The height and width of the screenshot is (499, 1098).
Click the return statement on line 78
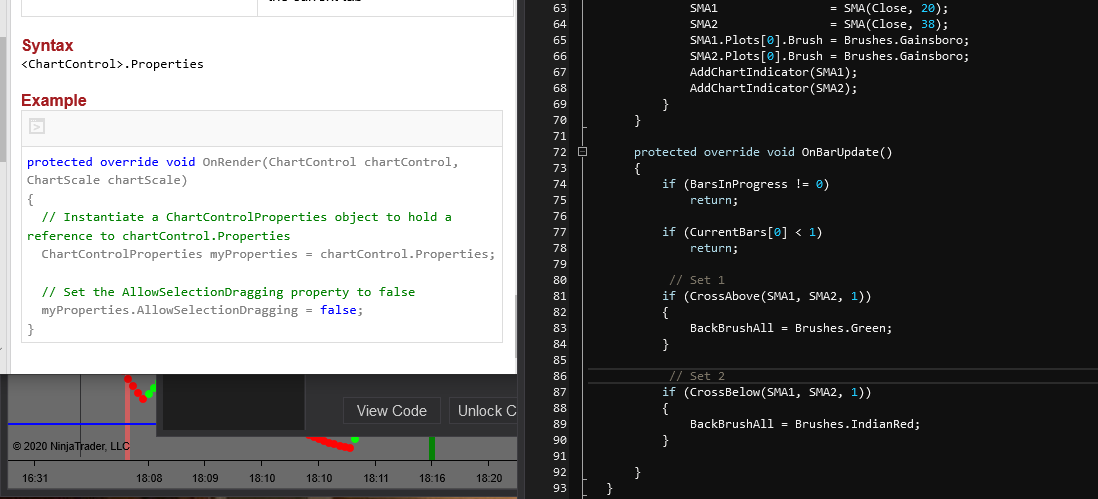(714, 248)
